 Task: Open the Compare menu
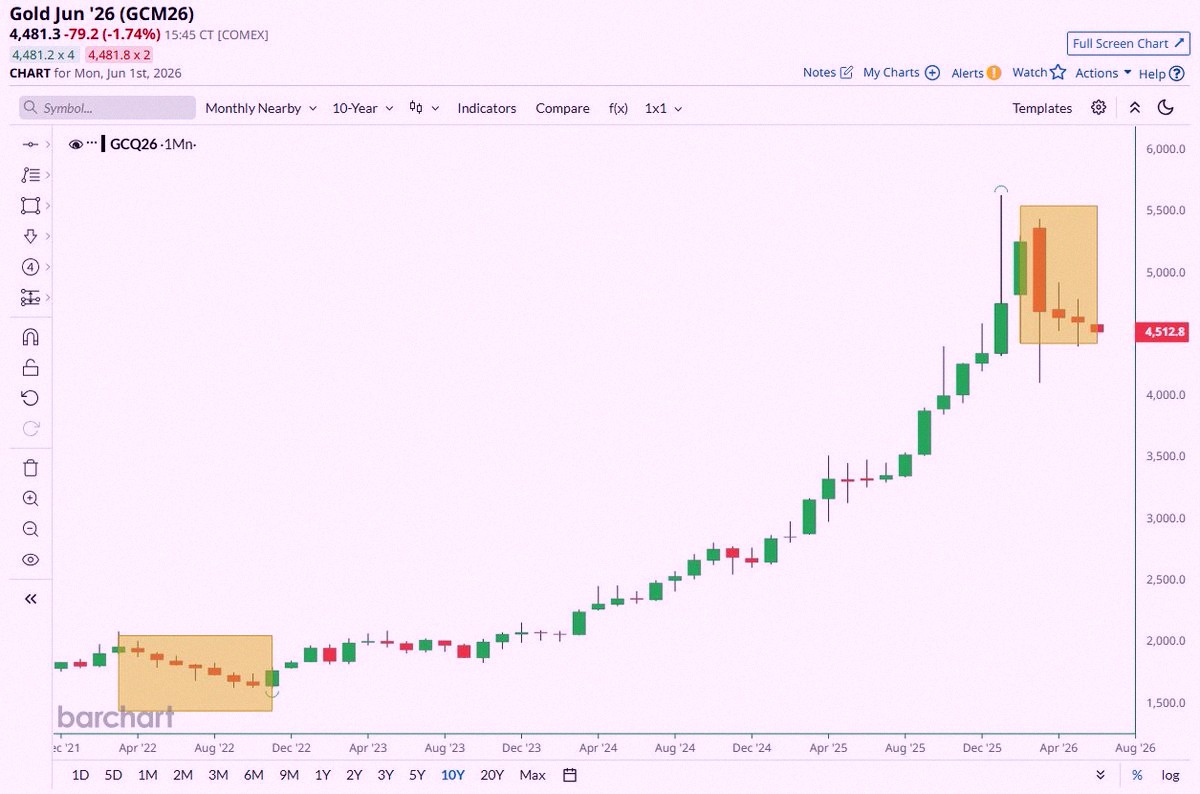(562, 108)
